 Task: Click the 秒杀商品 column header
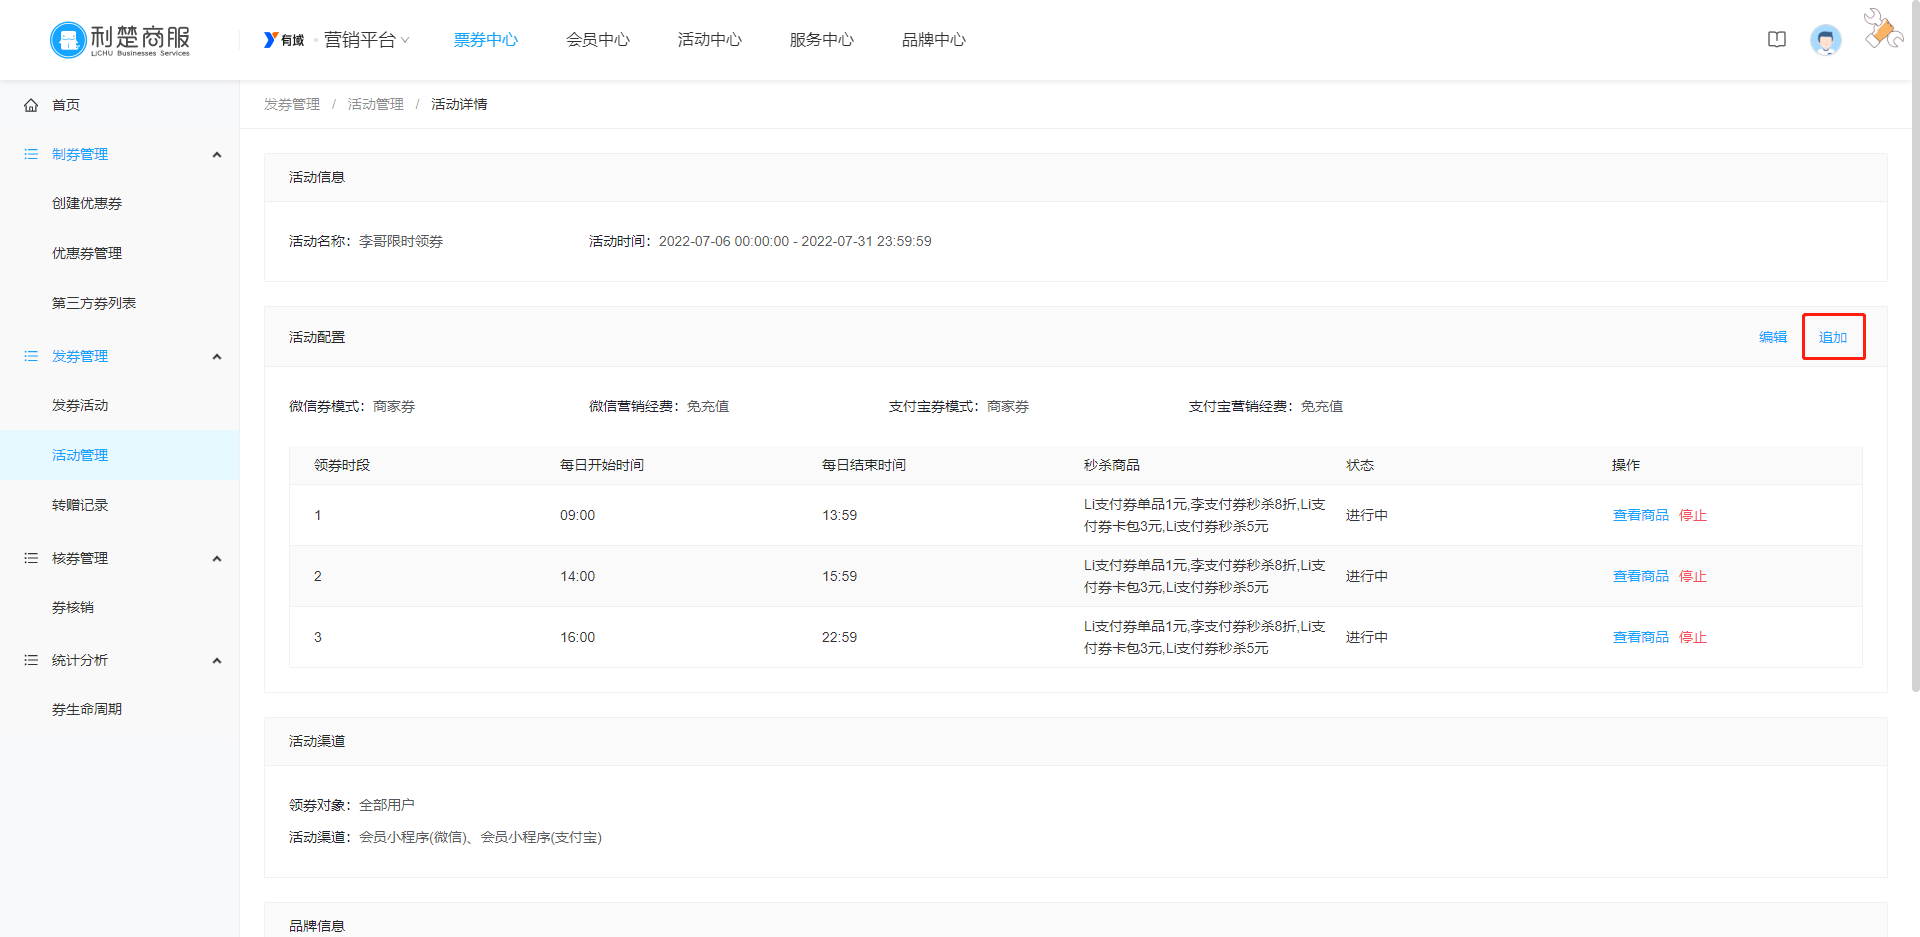(1112, 465)
